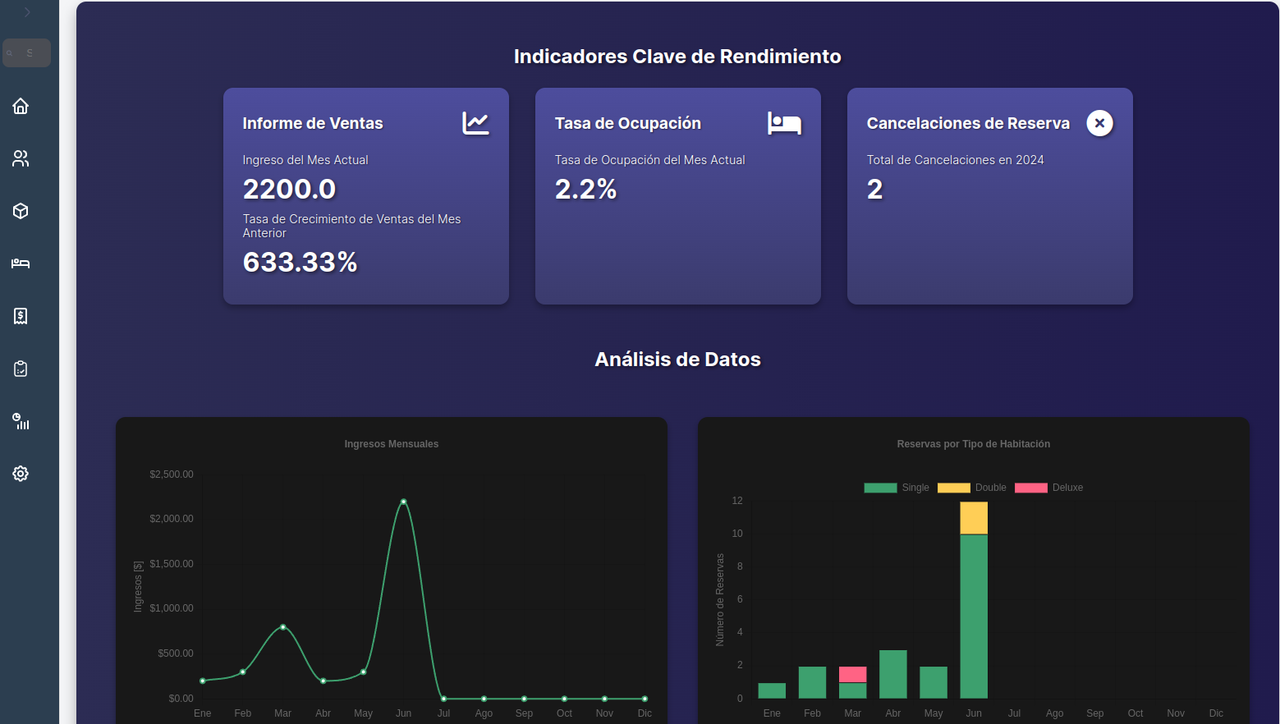
Task: Click the Mar data point on income chart
Action: (283, 627)
